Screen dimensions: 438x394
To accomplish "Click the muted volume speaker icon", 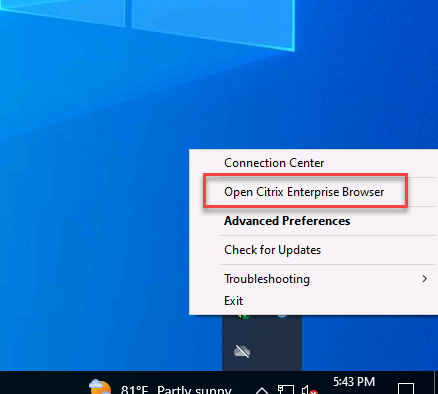I will [x=309, y=390].
